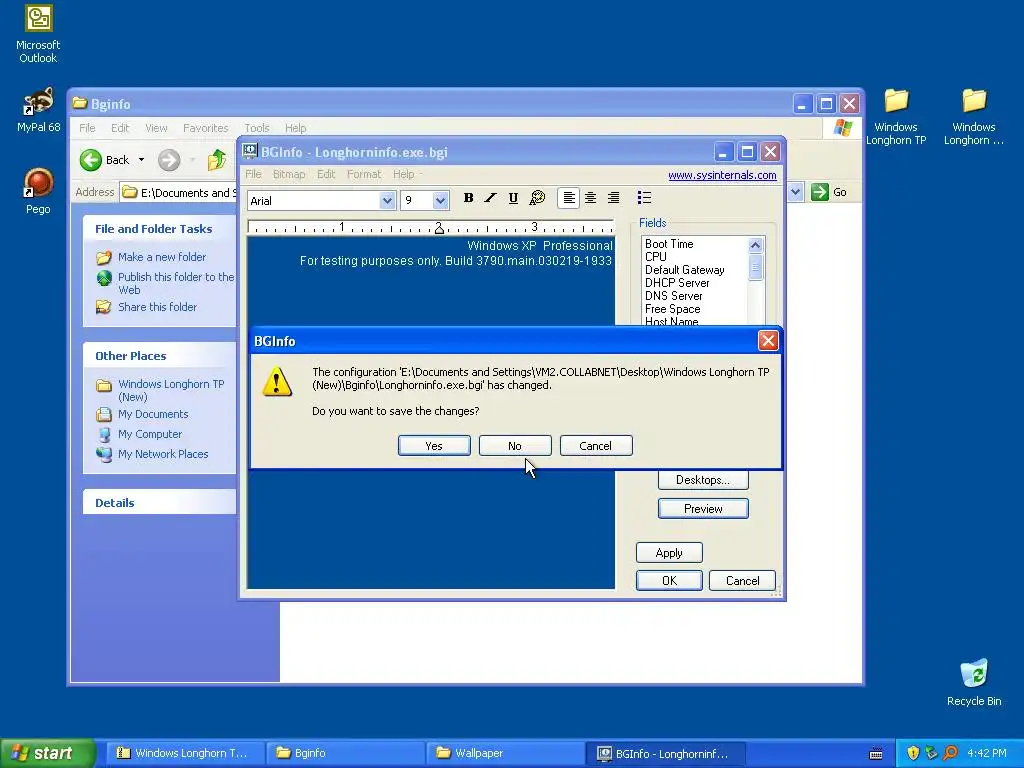Select the Recycle Bin desktop icon
Image resolution: width=1024 pixels, height=768 pixels.
974,682
